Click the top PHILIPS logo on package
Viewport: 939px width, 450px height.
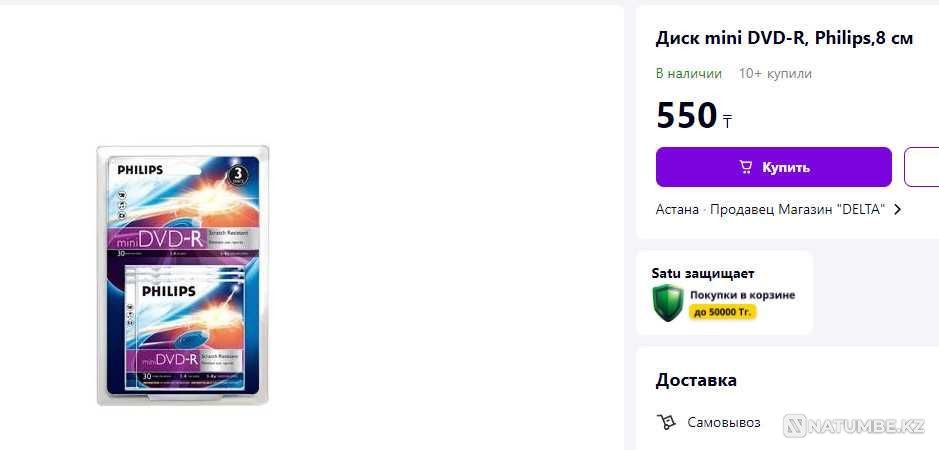140,170
